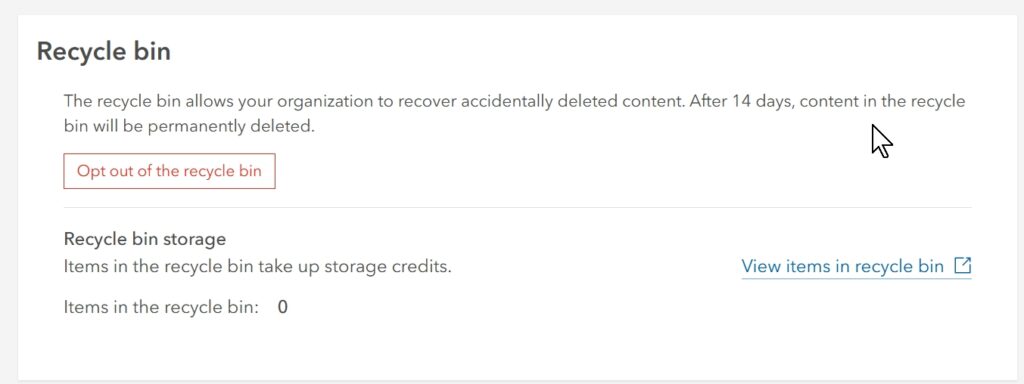Click the 'bin will be permanently deleted.' line
Viewport: 1024px width, 384px height.
(x=189, y=127)
